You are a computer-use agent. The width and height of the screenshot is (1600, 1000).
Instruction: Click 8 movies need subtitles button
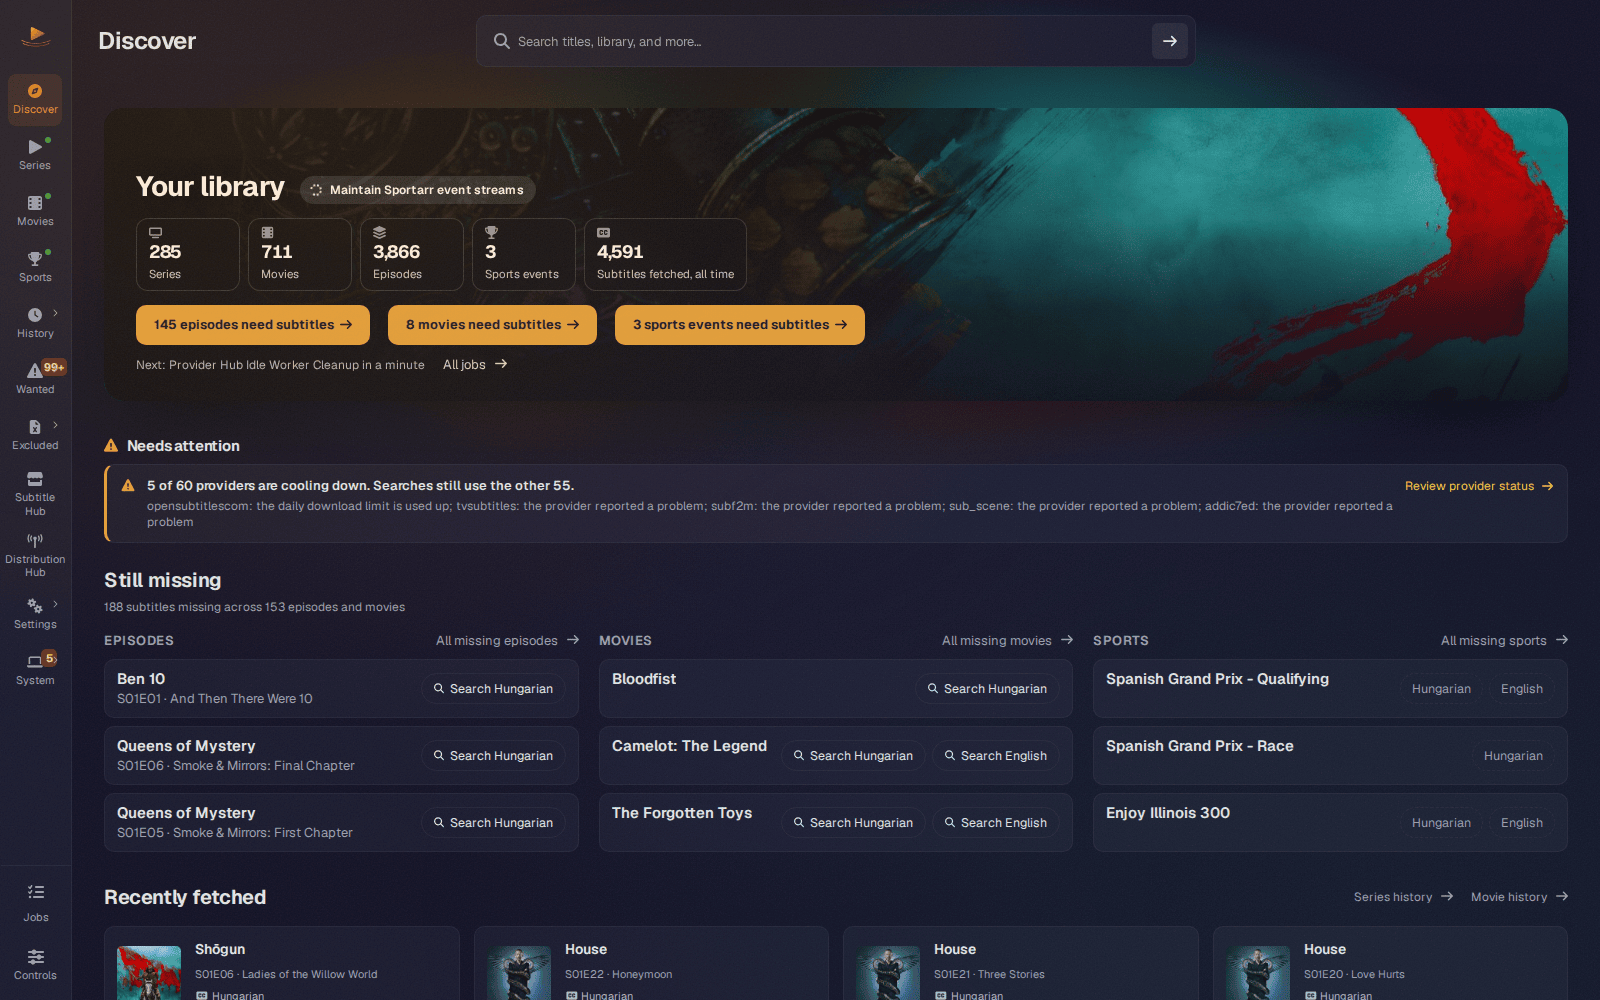tap(492, 325)
